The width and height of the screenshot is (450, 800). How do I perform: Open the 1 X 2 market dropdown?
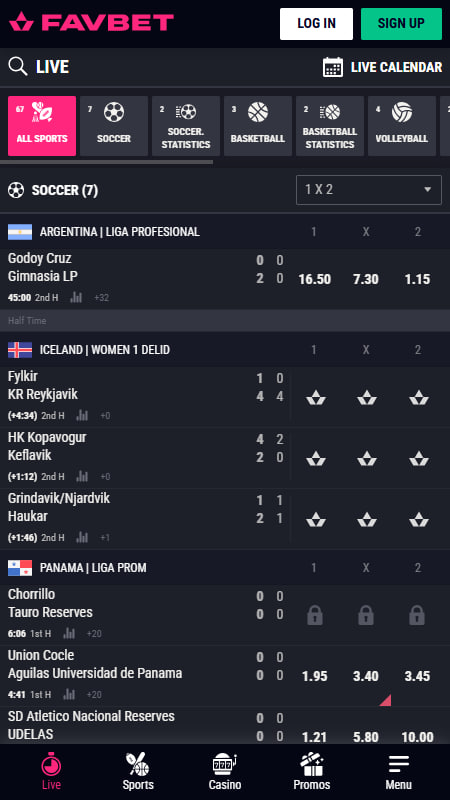point(368,190)
